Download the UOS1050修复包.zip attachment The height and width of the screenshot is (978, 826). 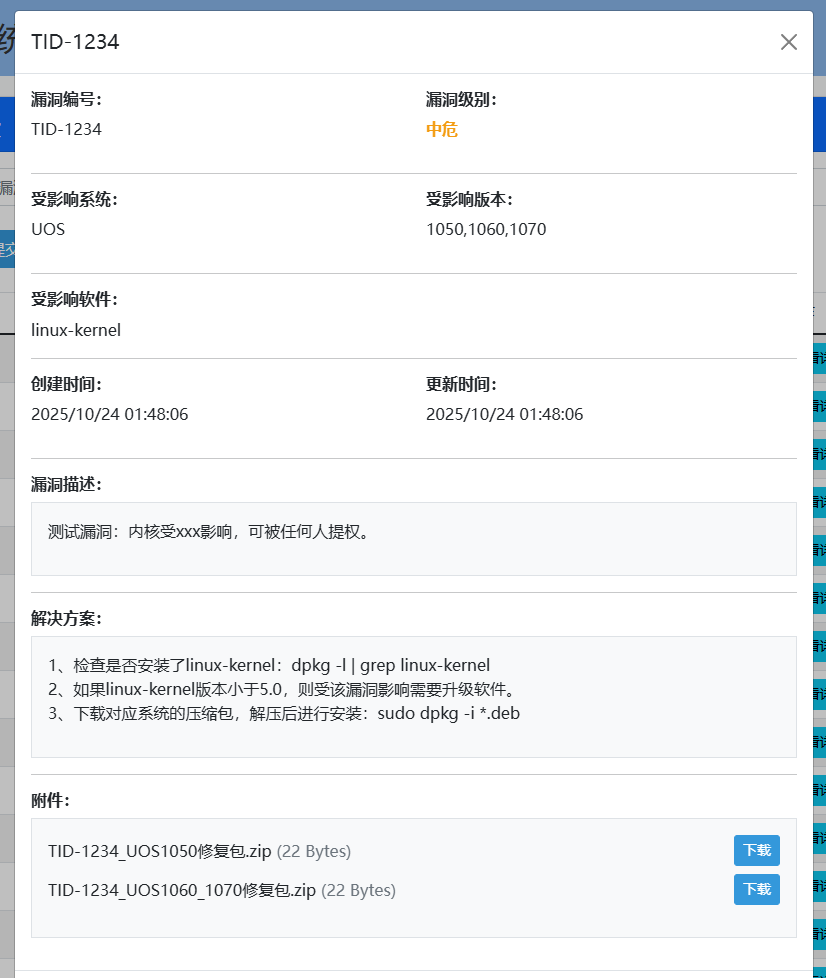[756, 851]
